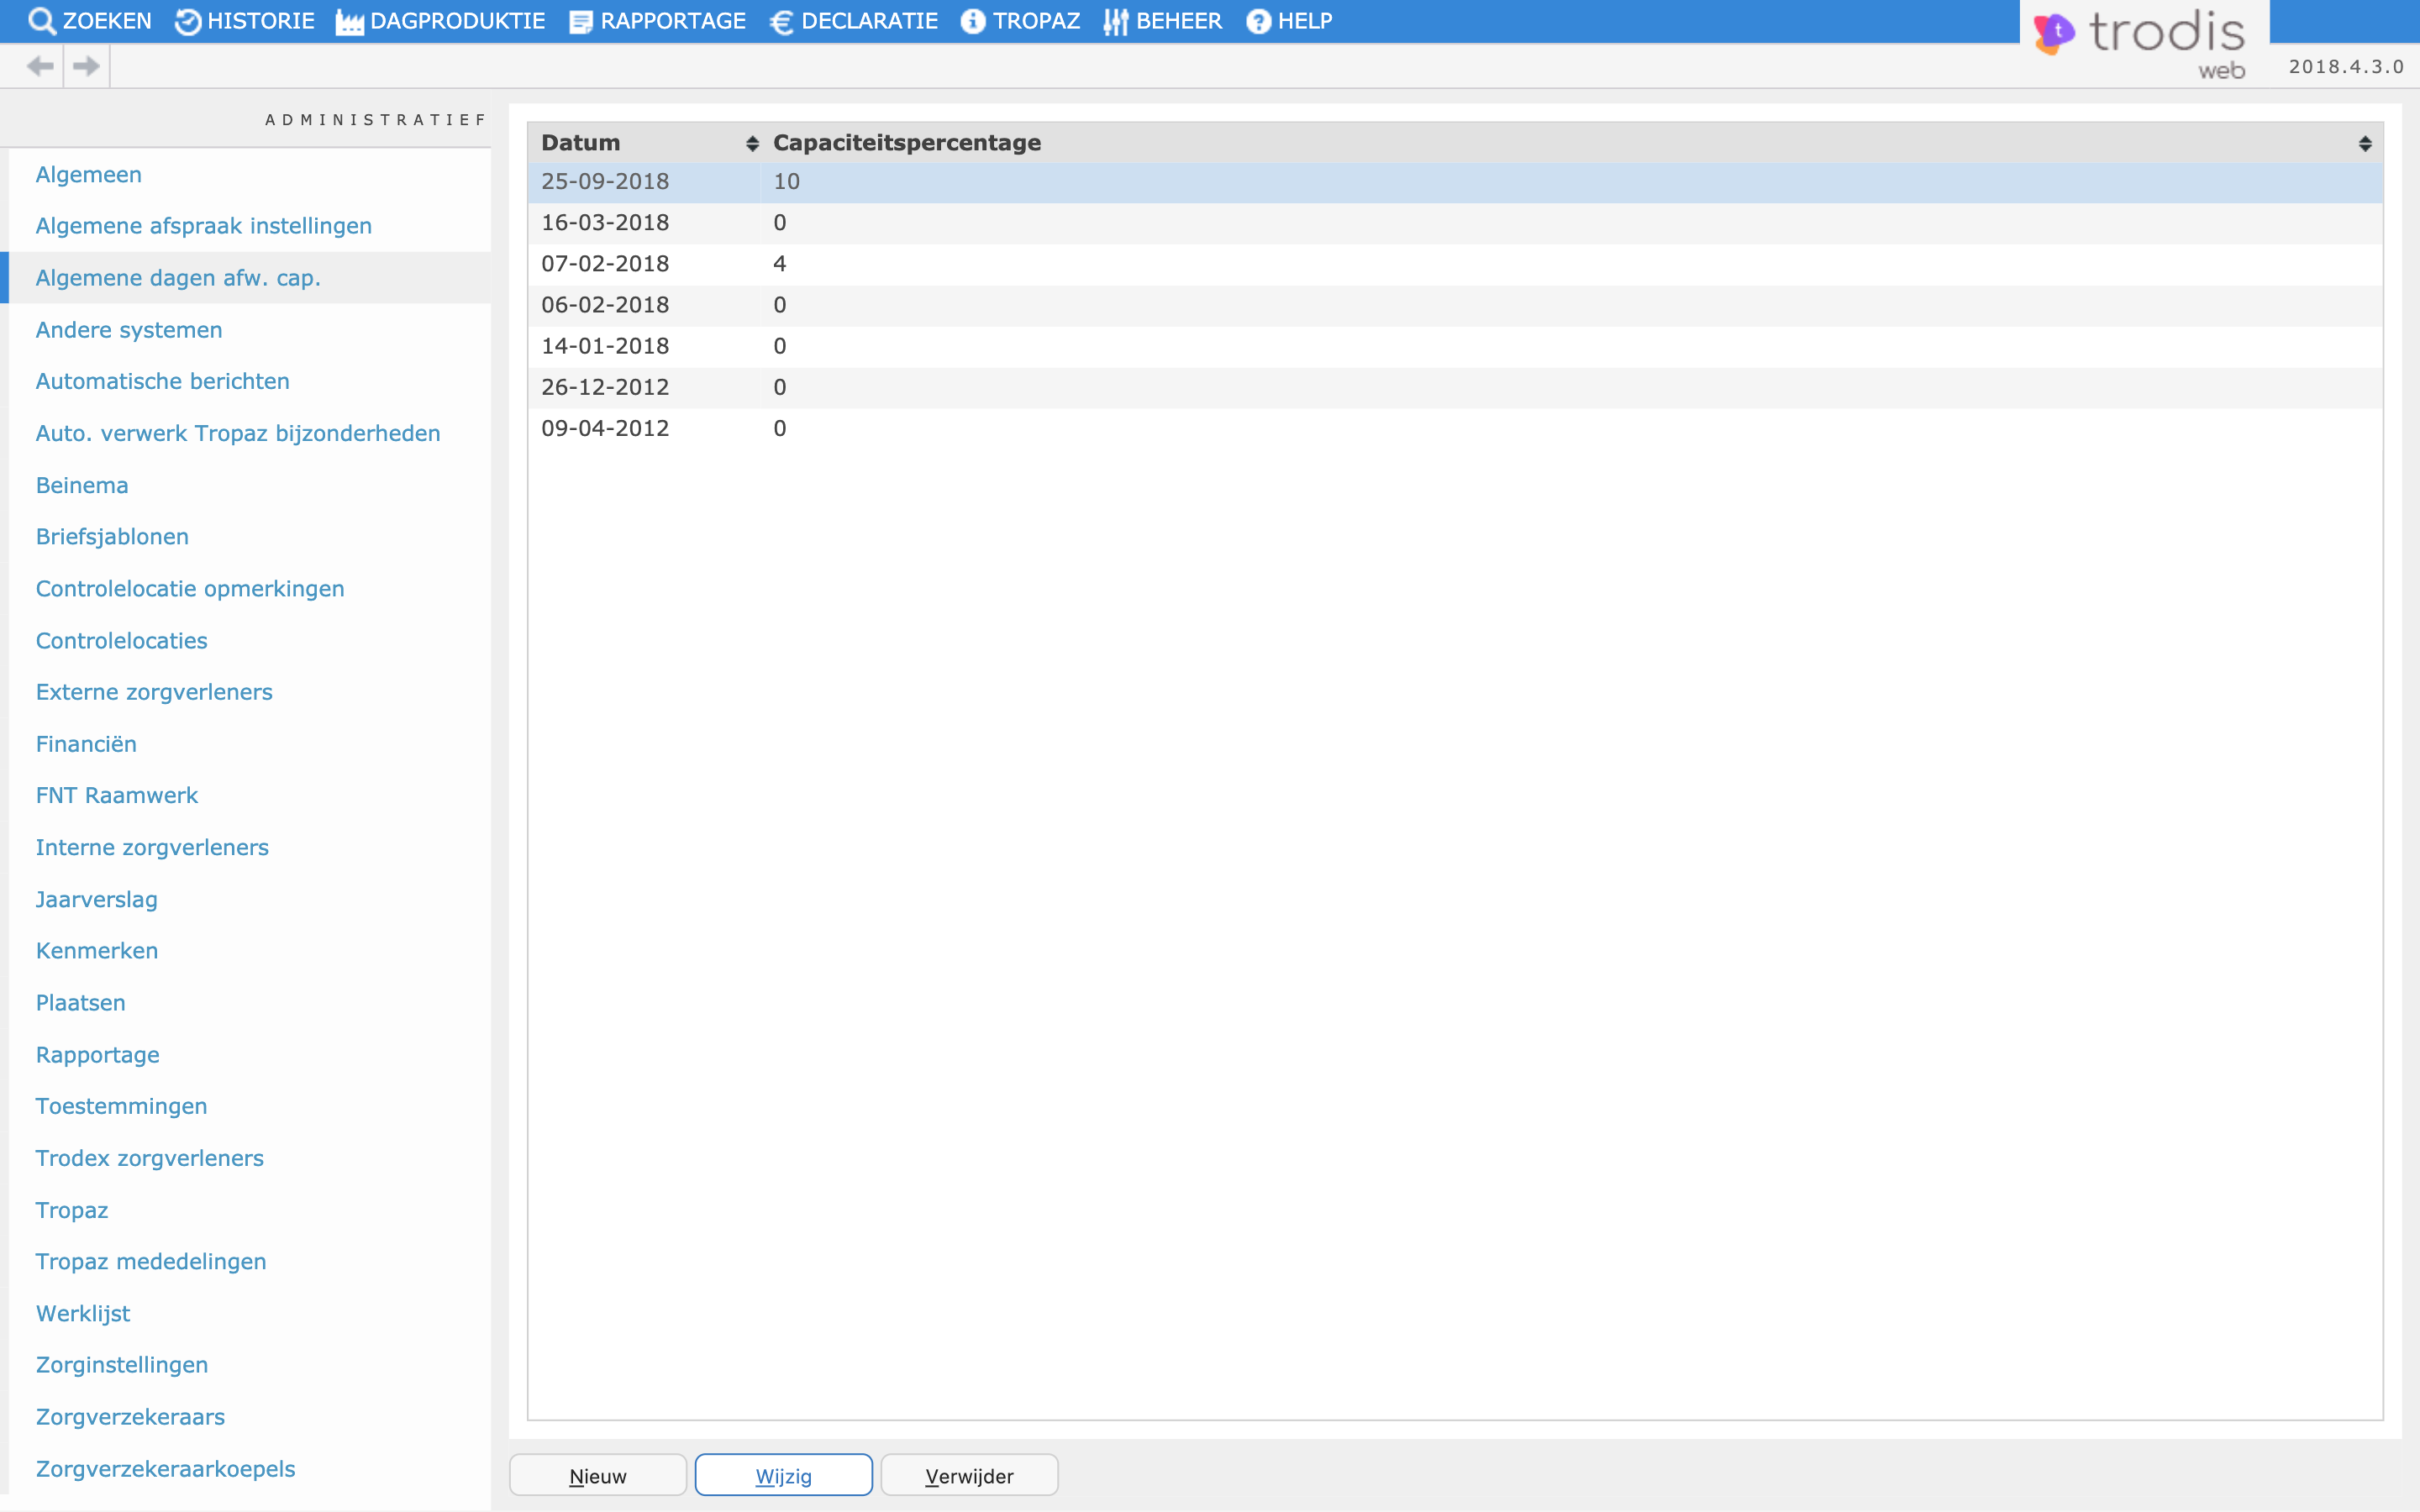
Task: Open the Beheer sliders icon
Action: (1116, 21)
